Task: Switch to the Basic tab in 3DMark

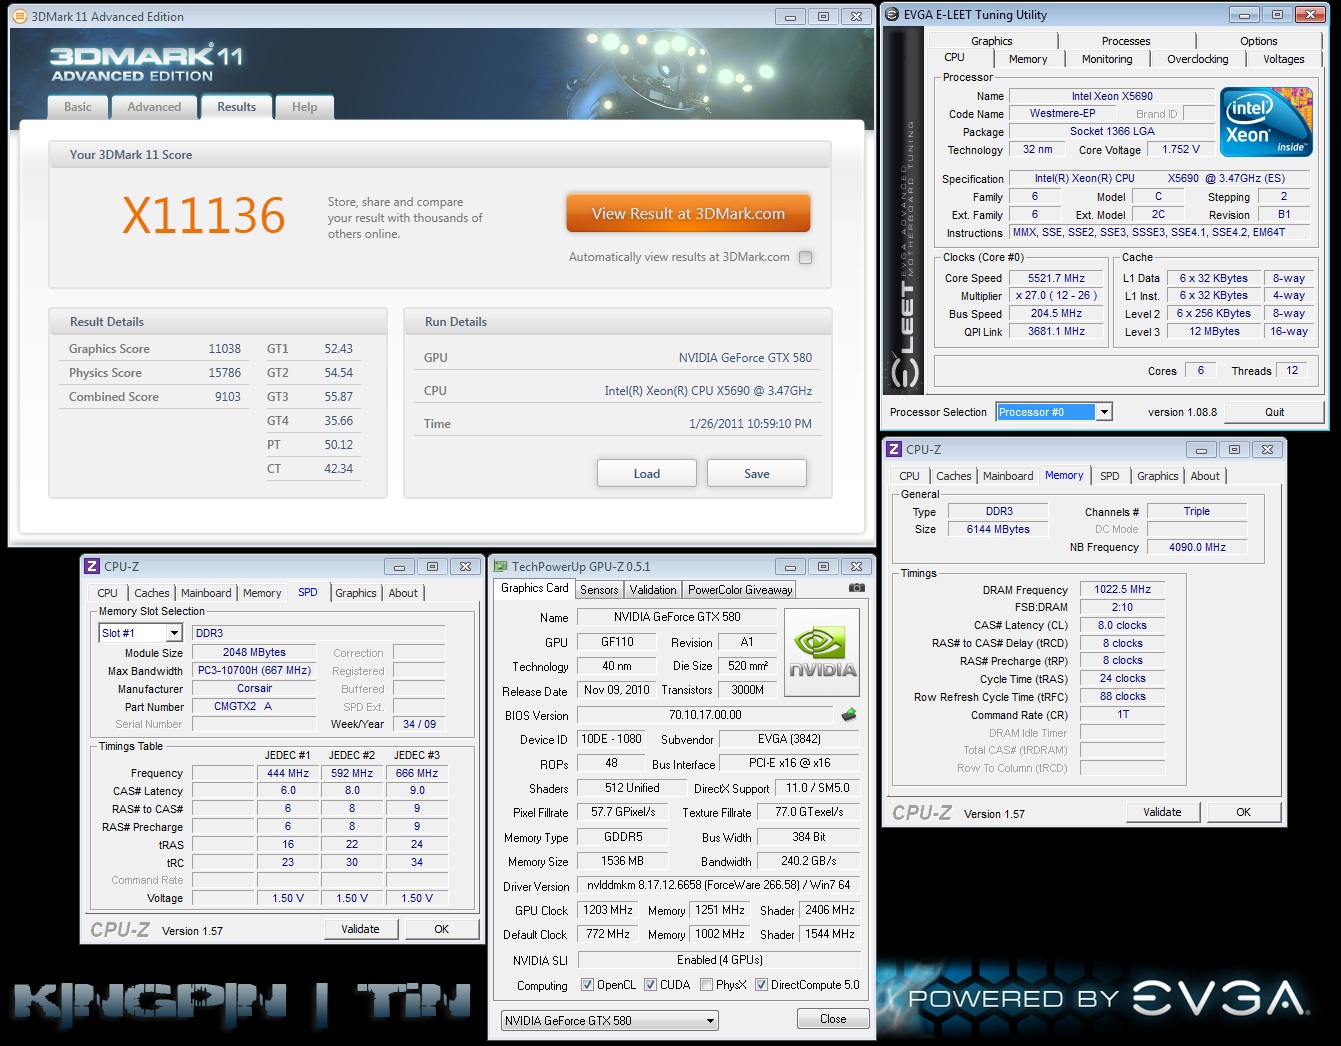Action: (77, 107)
